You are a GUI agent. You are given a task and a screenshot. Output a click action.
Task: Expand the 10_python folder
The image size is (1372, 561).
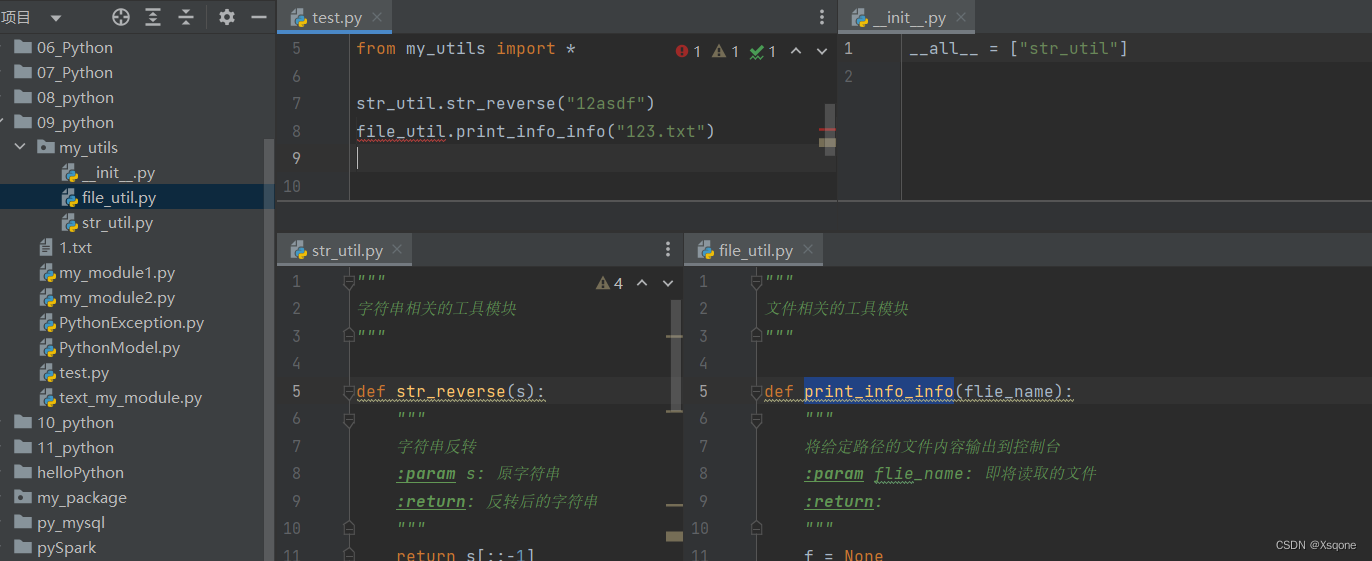point(75,422)
